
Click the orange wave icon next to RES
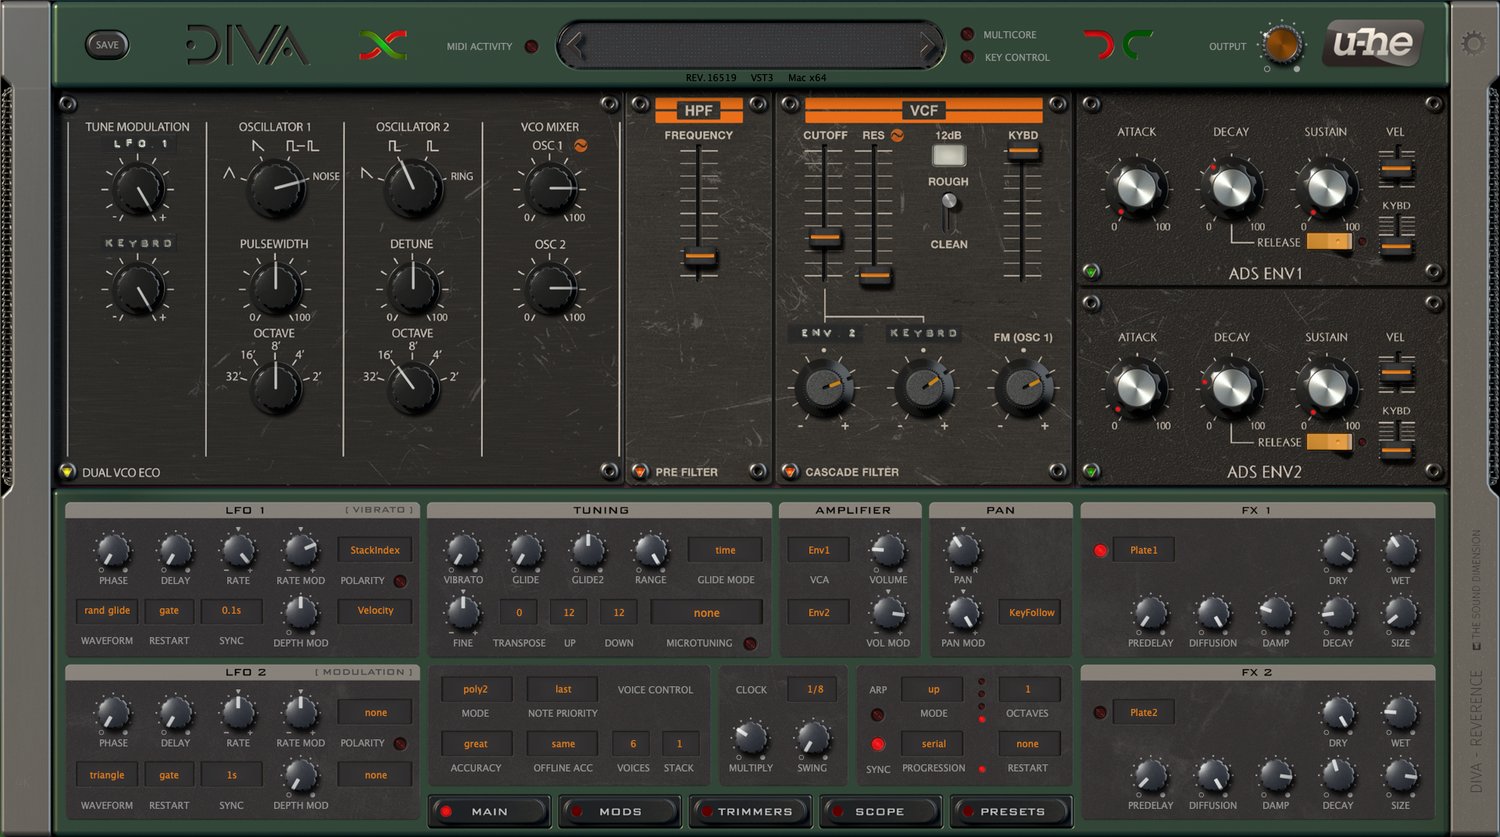897,135
